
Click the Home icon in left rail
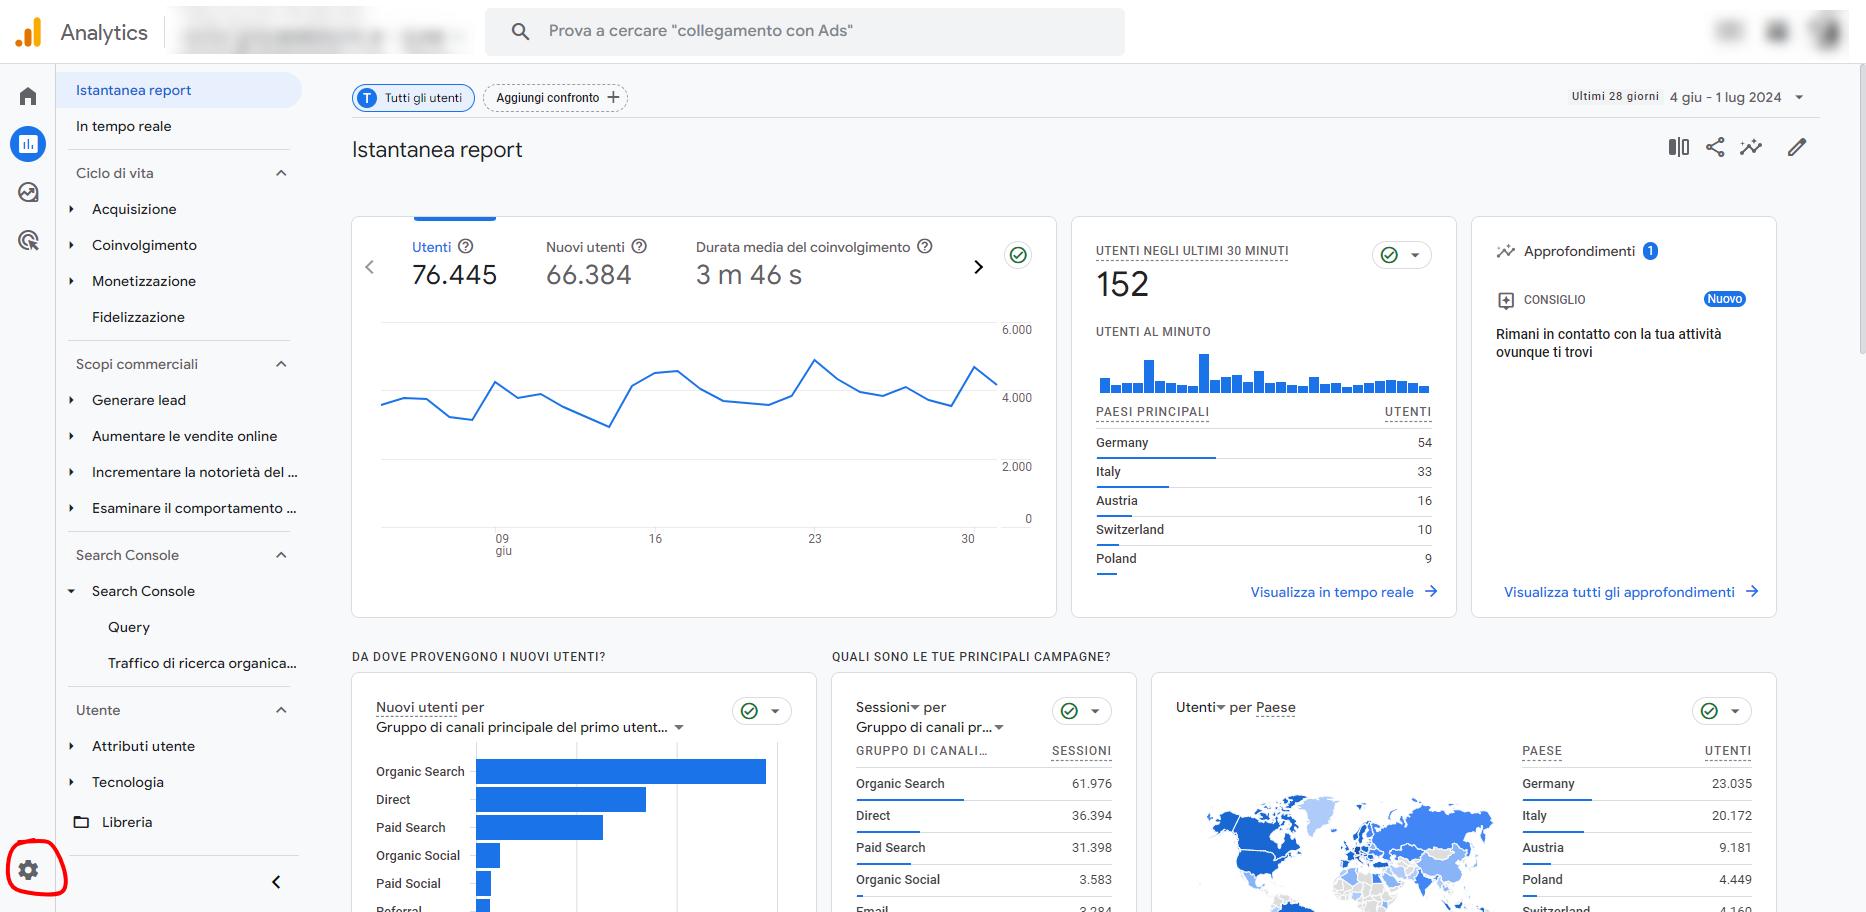coord(28,96)
